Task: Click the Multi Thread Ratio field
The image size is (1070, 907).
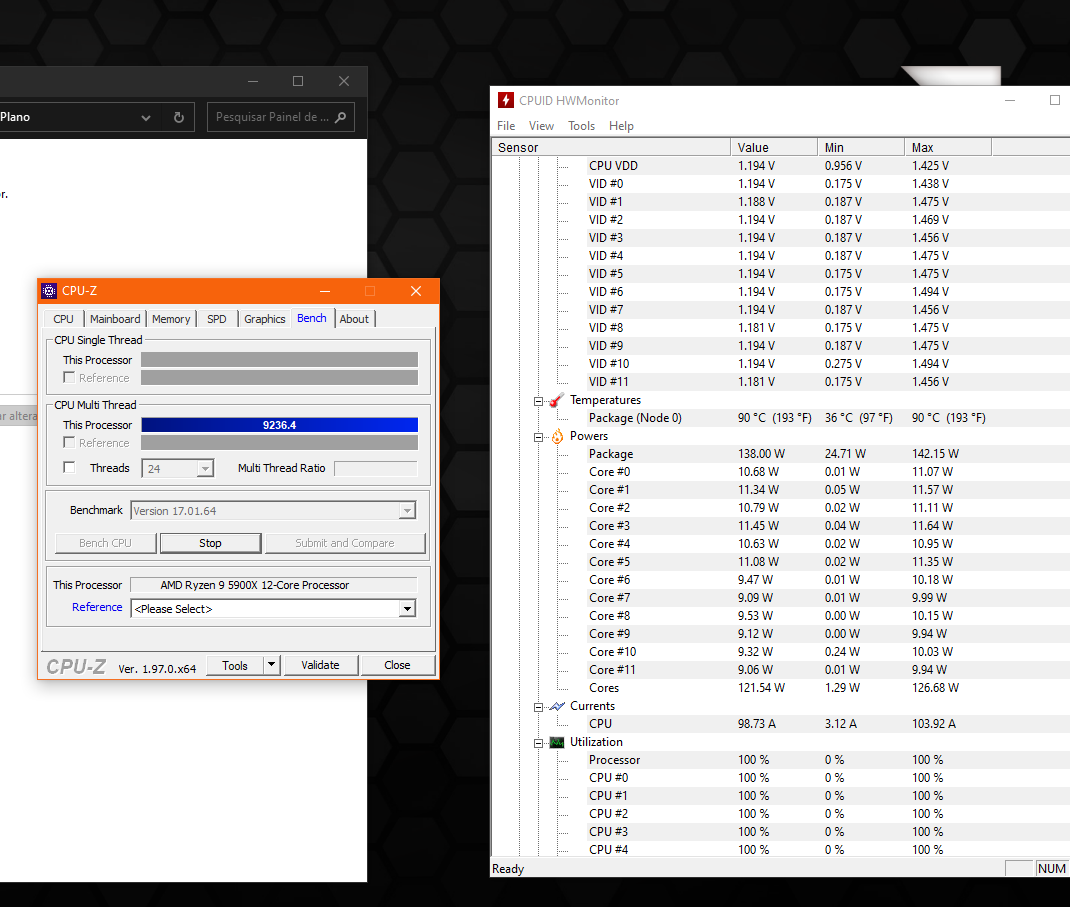Action: coord(375,468)
